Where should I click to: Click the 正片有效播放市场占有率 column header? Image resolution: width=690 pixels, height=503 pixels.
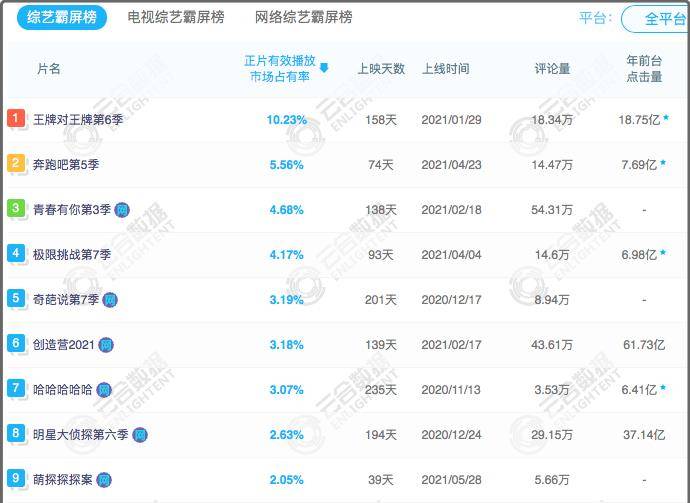tap(280, 69)
